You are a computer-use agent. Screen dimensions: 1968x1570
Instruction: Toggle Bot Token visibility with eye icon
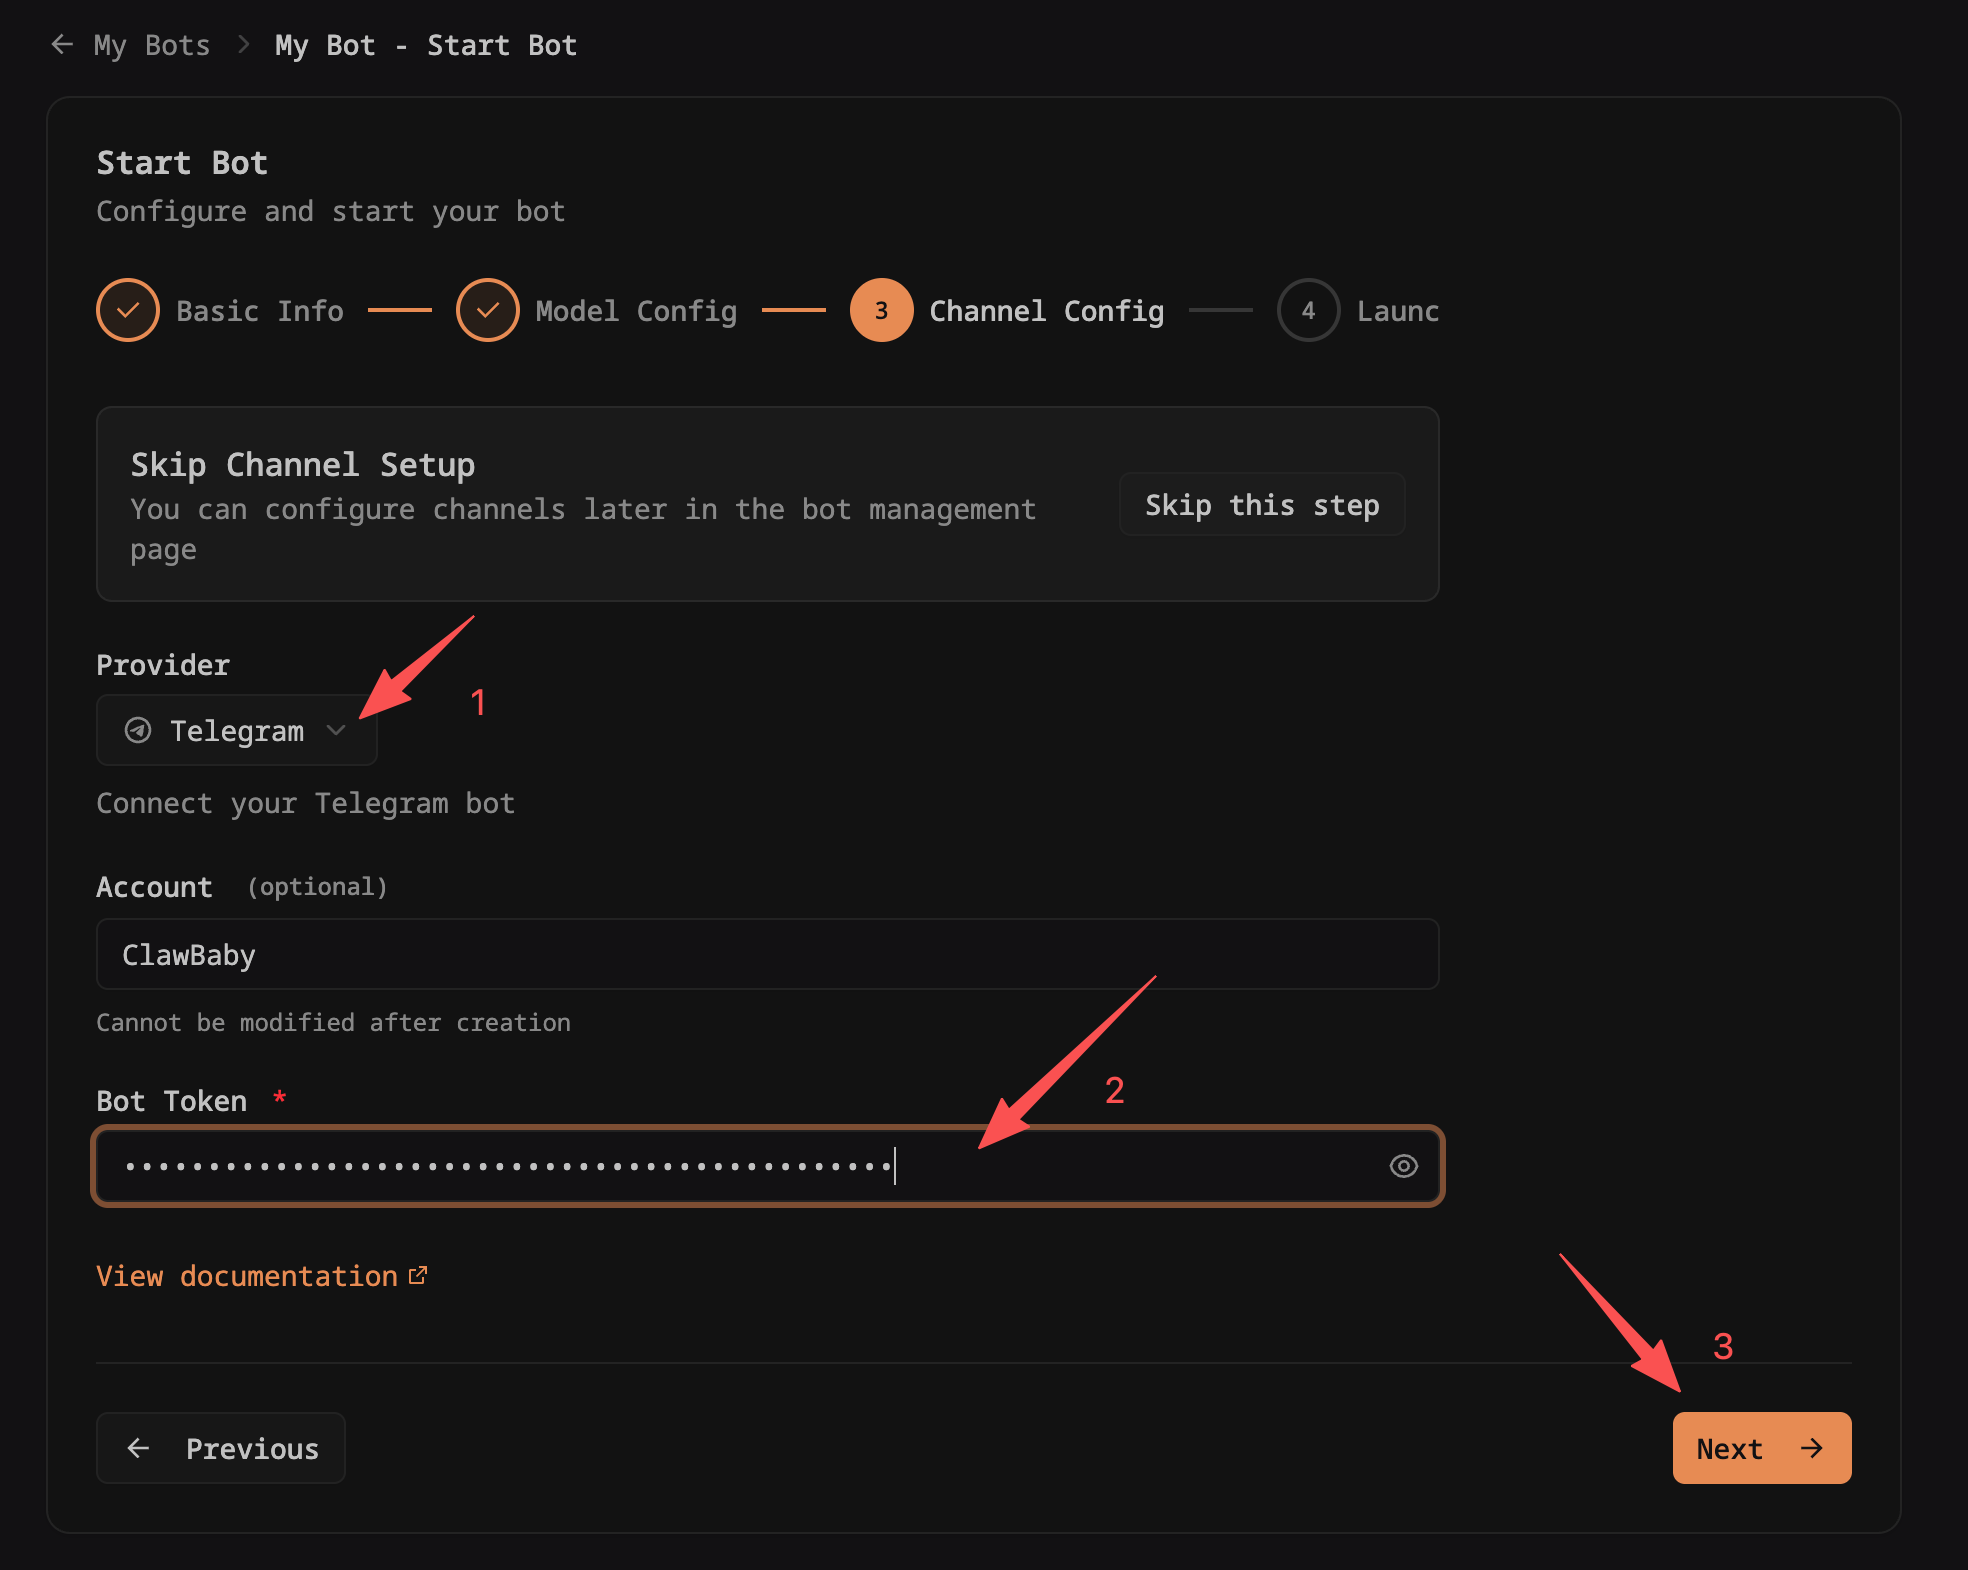click(x=1403, y=1166)
